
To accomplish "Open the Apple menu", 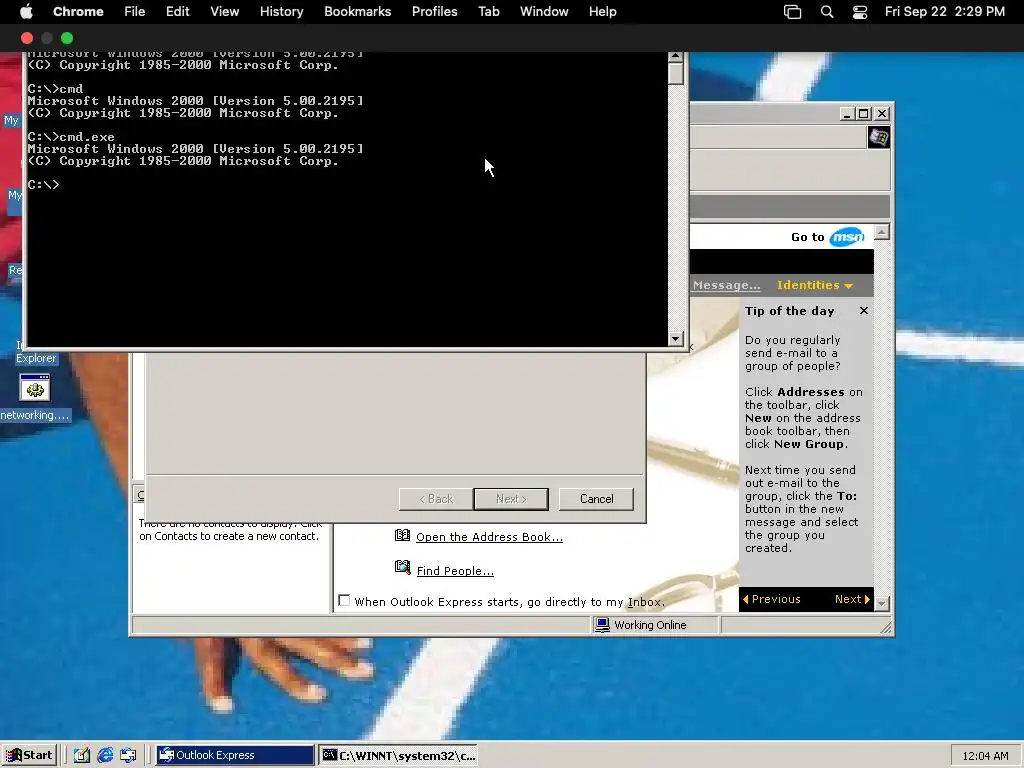I will [x=26, y=12].
